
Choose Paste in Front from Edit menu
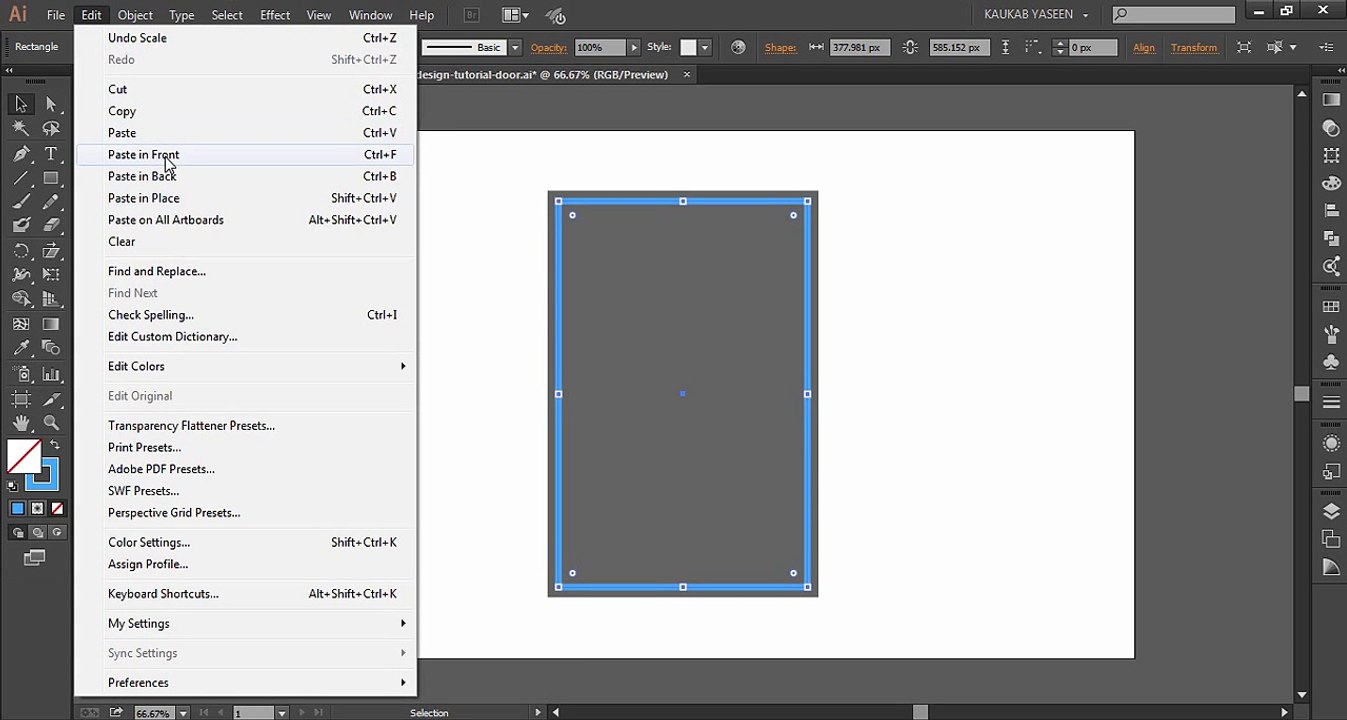pyautogui.click(x=245, y=154)
